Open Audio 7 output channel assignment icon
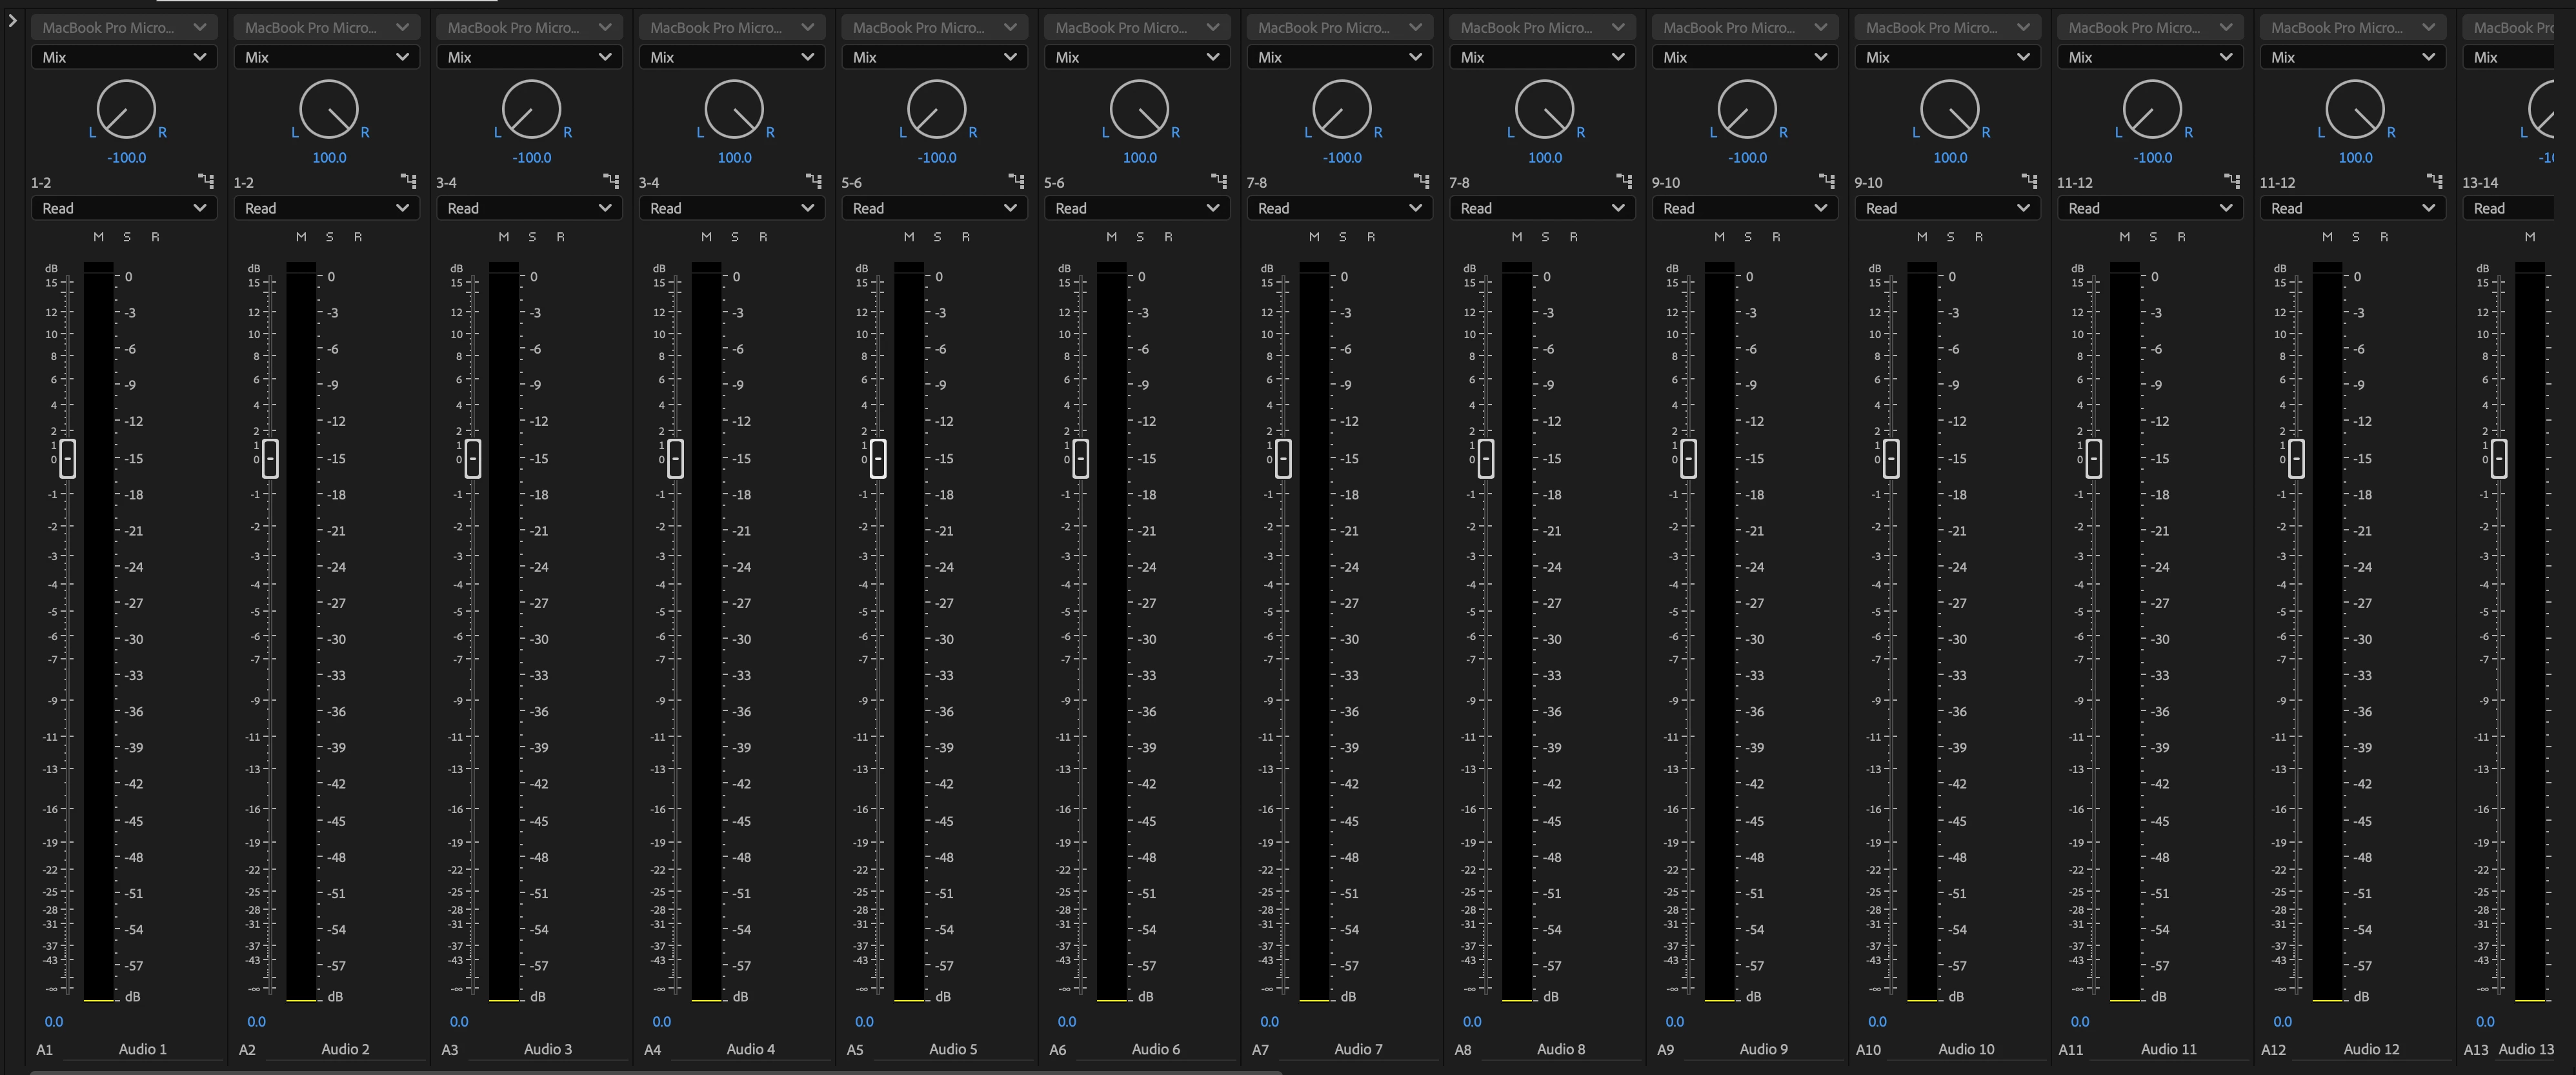2576x1075 pixels. tap(1422, 181)
